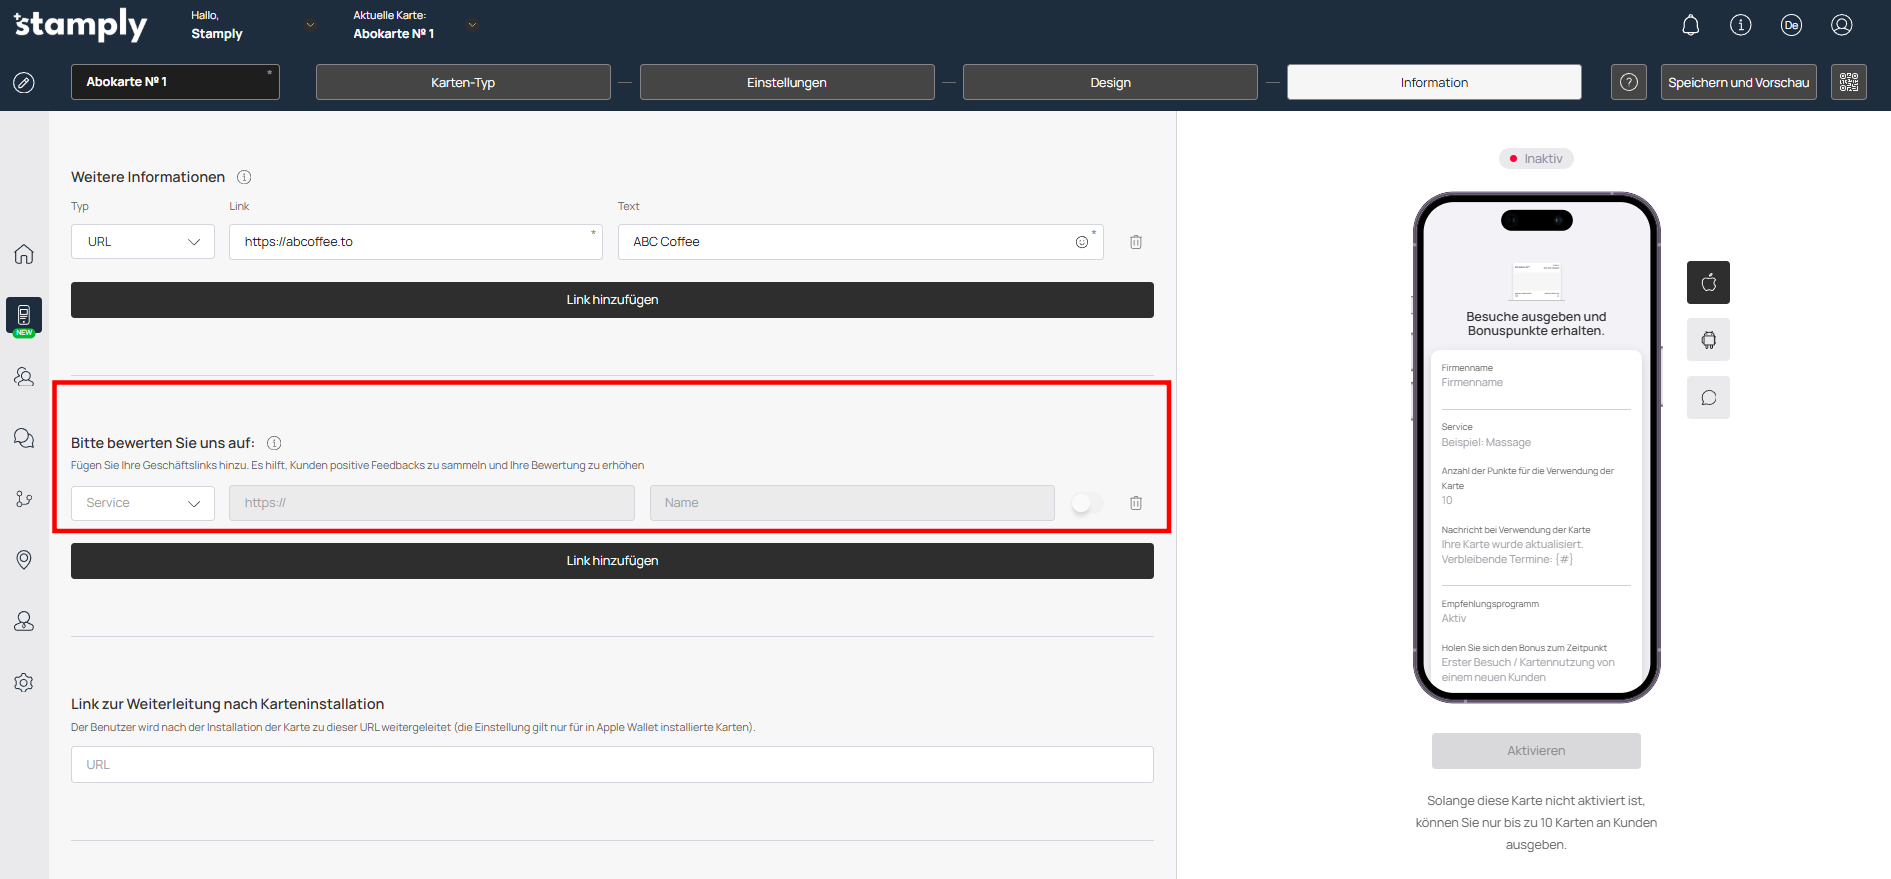1891x879 pixels.
Task: Open the QR code icon button
Action: 1848,82
